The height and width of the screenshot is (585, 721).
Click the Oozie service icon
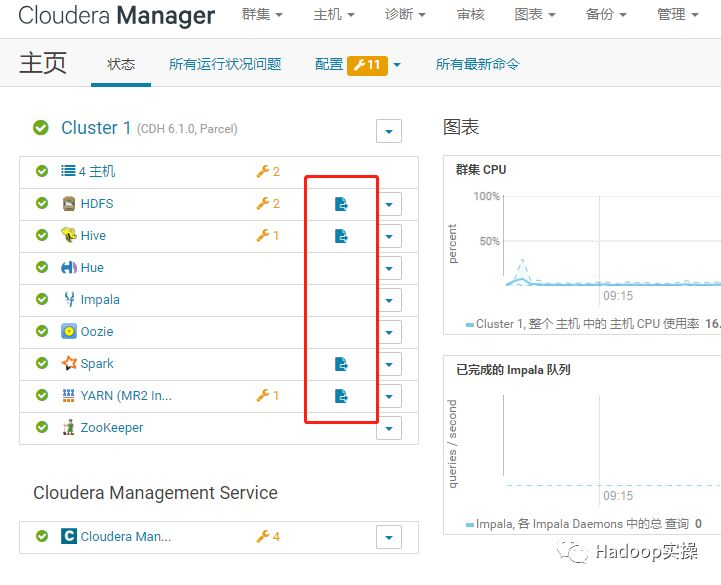(69, 331)
